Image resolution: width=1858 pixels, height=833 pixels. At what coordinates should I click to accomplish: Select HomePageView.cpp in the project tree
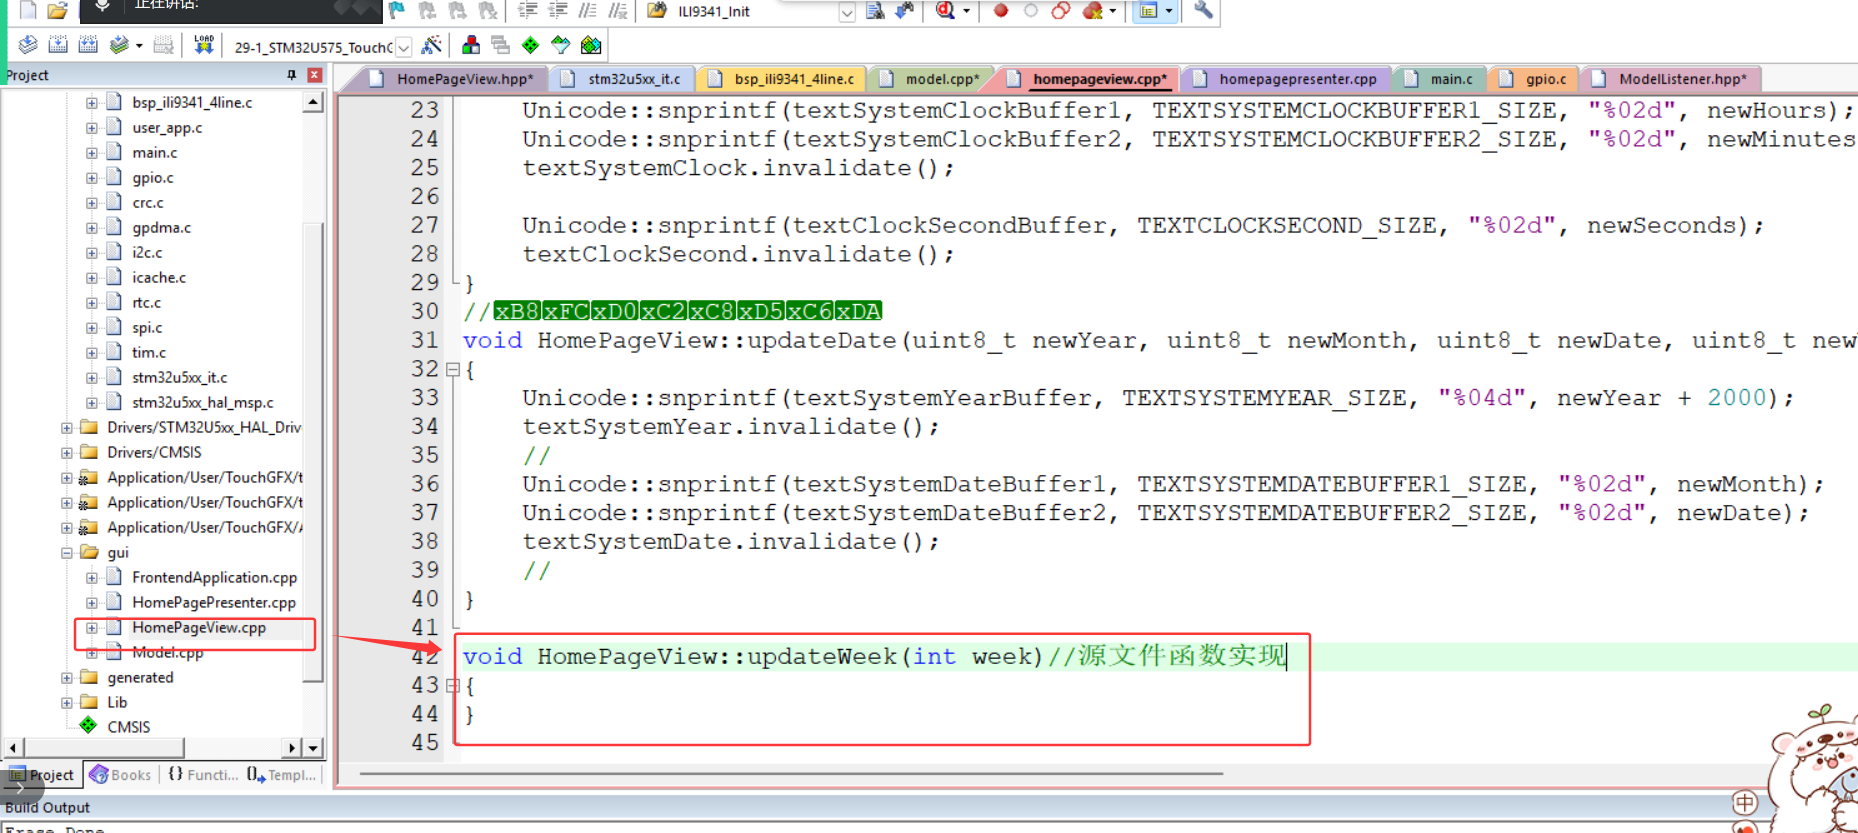click(199, 627)
